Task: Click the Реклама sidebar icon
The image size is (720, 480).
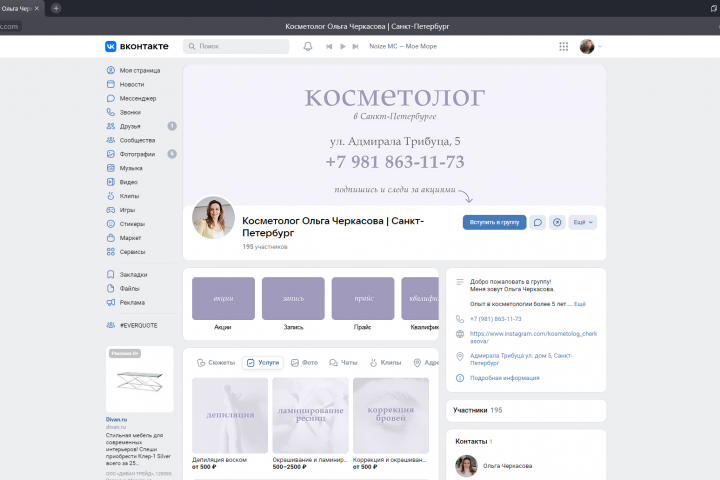Action: click(111, 302)
